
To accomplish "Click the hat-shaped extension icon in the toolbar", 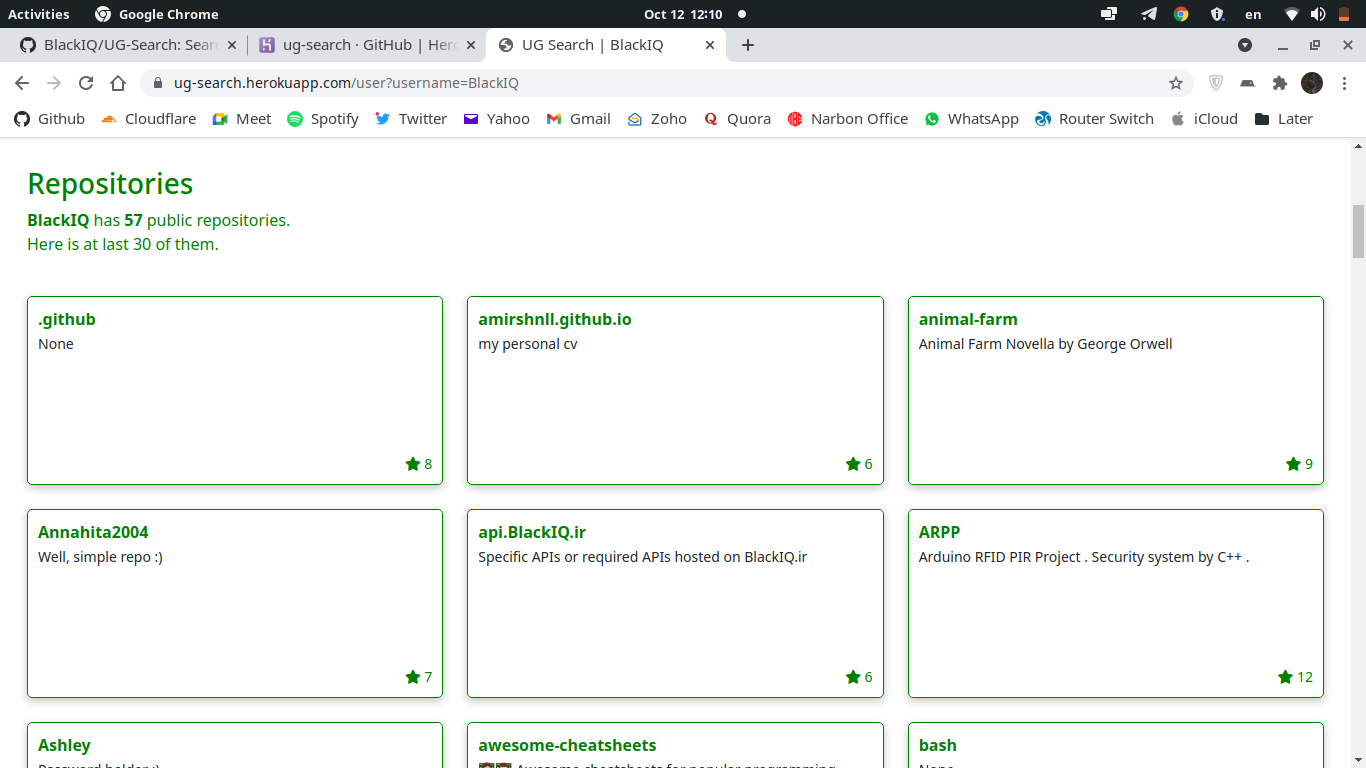I will (x=1247, y=83).
